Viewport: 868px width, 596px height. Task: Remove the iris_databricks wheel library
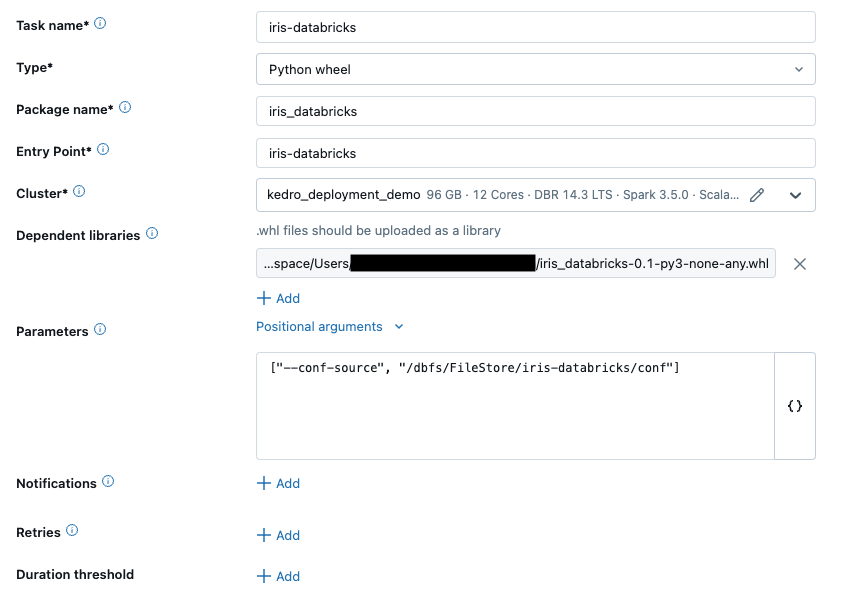pos(800,264)
